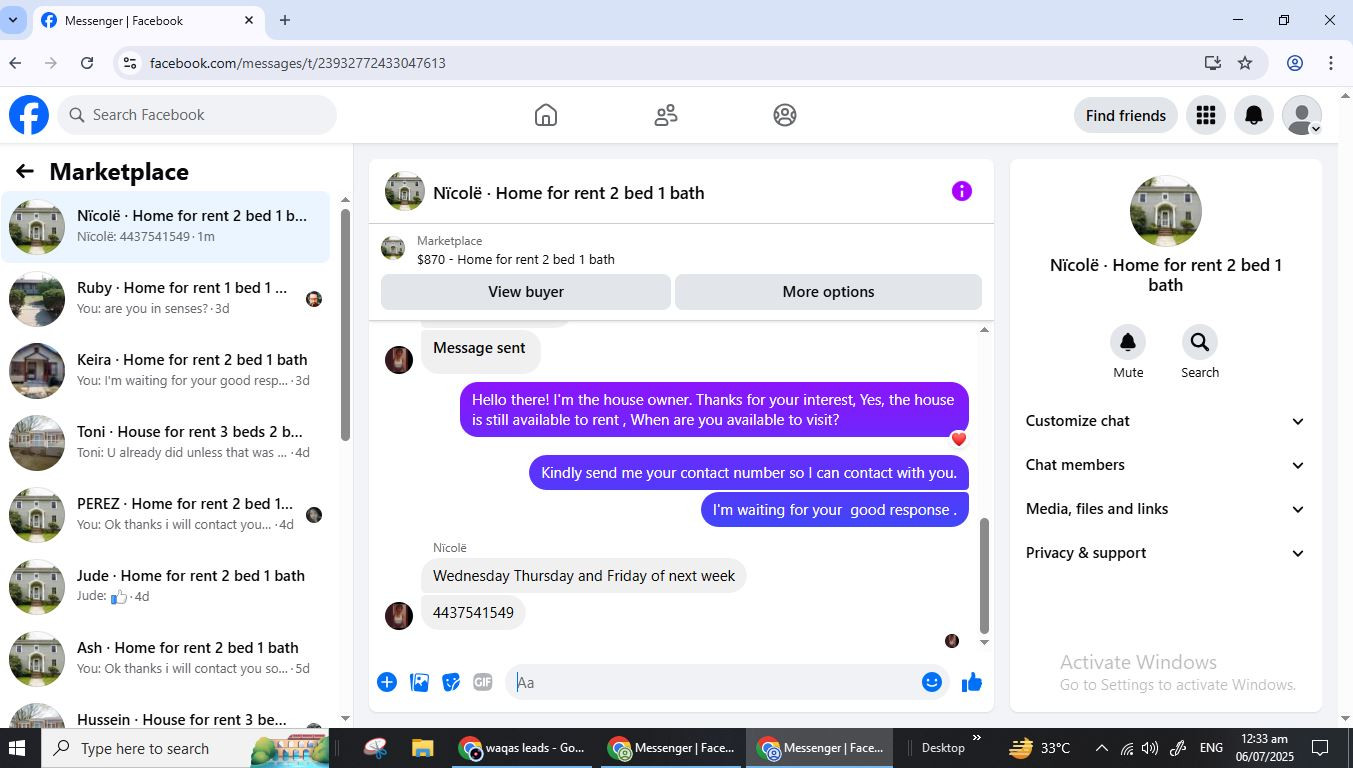Viewport: 1353px width, 768px height.
Task: Click the heart reaction on message
Action: pos(958,438)
